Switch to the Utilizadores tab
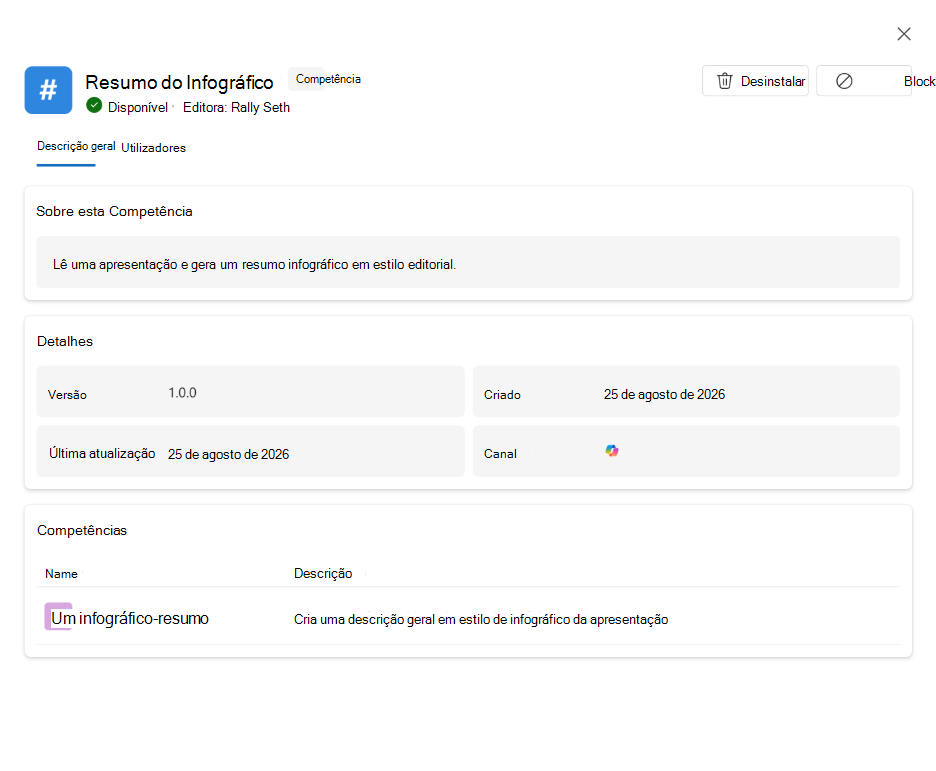This screenshot has height=771, width=936. click(153, 147)
